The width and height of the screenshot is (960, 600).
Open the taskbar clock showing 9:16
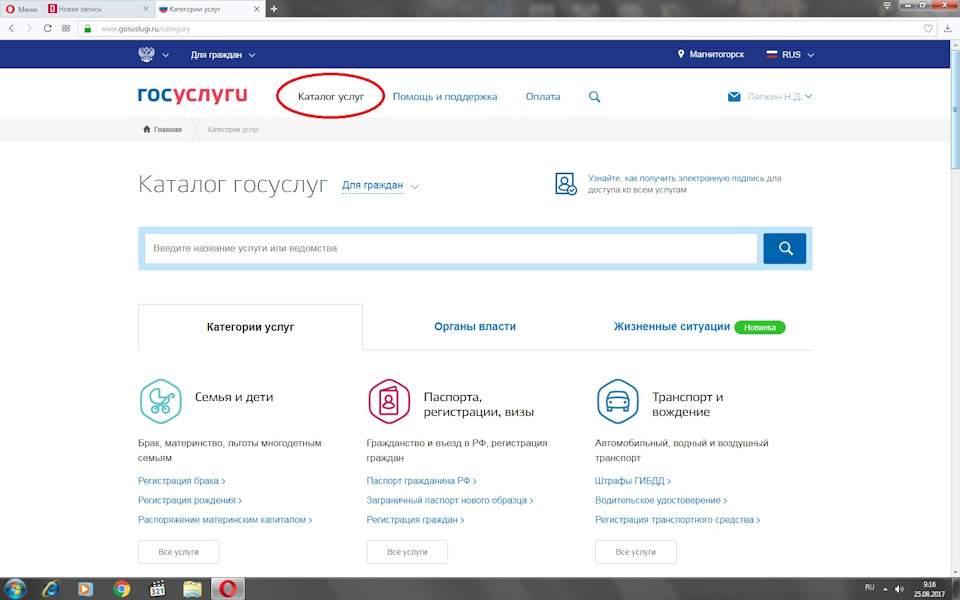pos(929,589)
